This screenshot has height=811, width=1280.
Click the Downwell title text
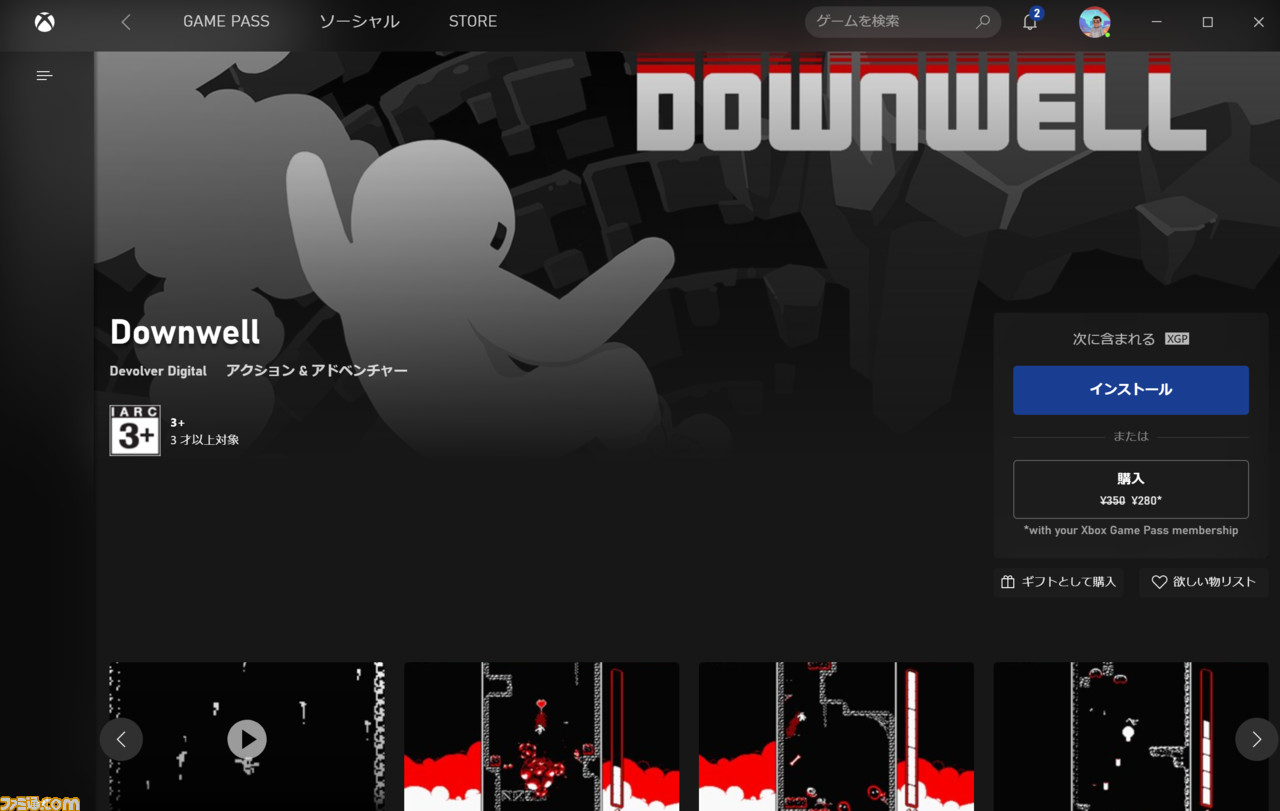tap(185, 332)
